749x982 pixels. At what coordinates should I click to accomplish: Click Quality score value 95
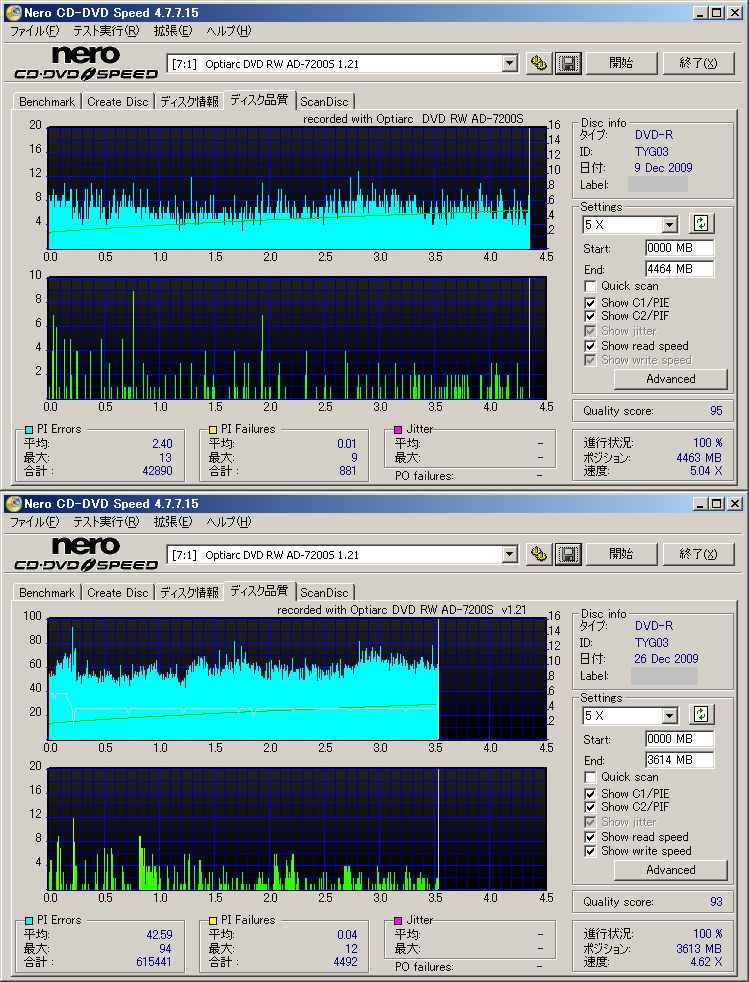[x=716, y=411]
